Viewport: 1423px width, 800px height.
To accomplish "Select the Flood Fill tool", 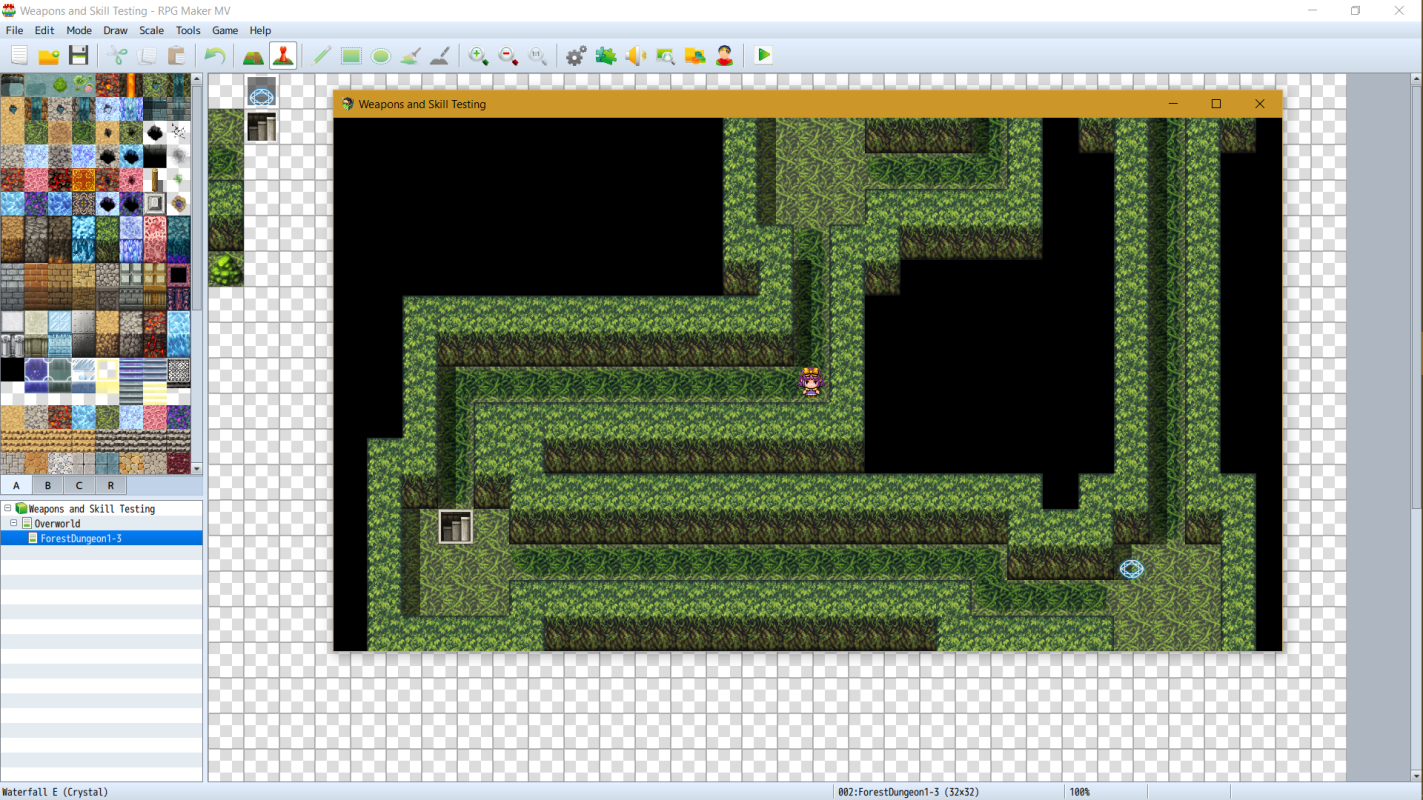I will (x=410, y=56).
